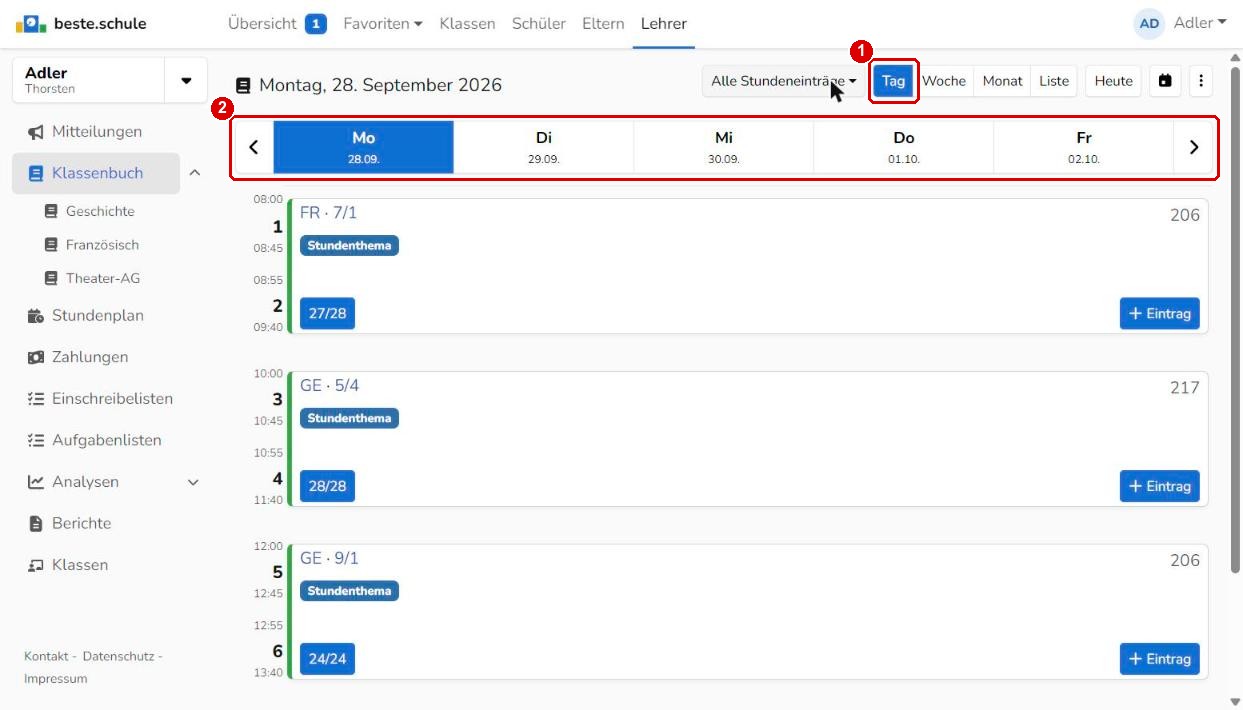Jump to today with Heute button

tap(1113, 81)
